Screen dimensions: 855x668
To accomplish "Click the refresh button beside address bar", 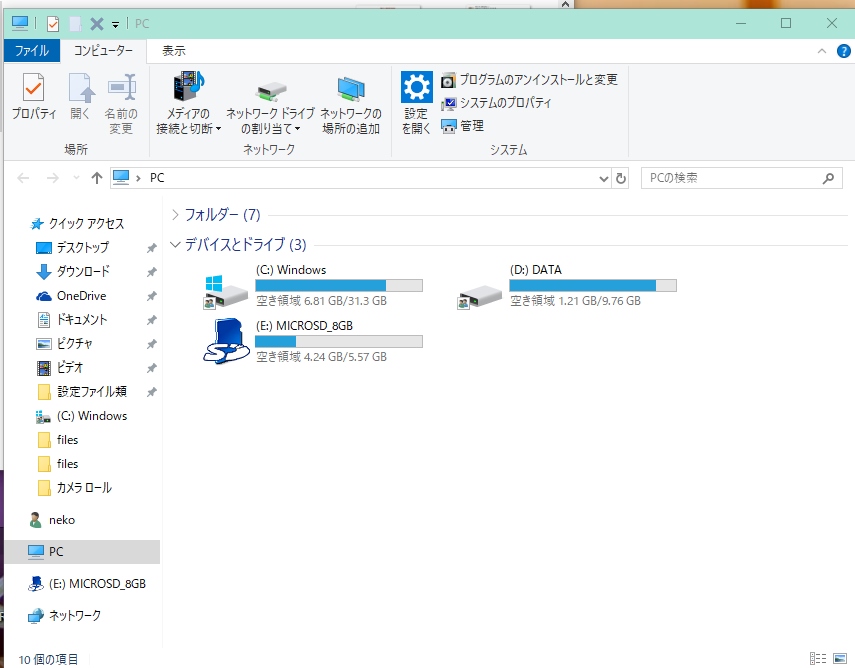I will [x=621, y=178].
